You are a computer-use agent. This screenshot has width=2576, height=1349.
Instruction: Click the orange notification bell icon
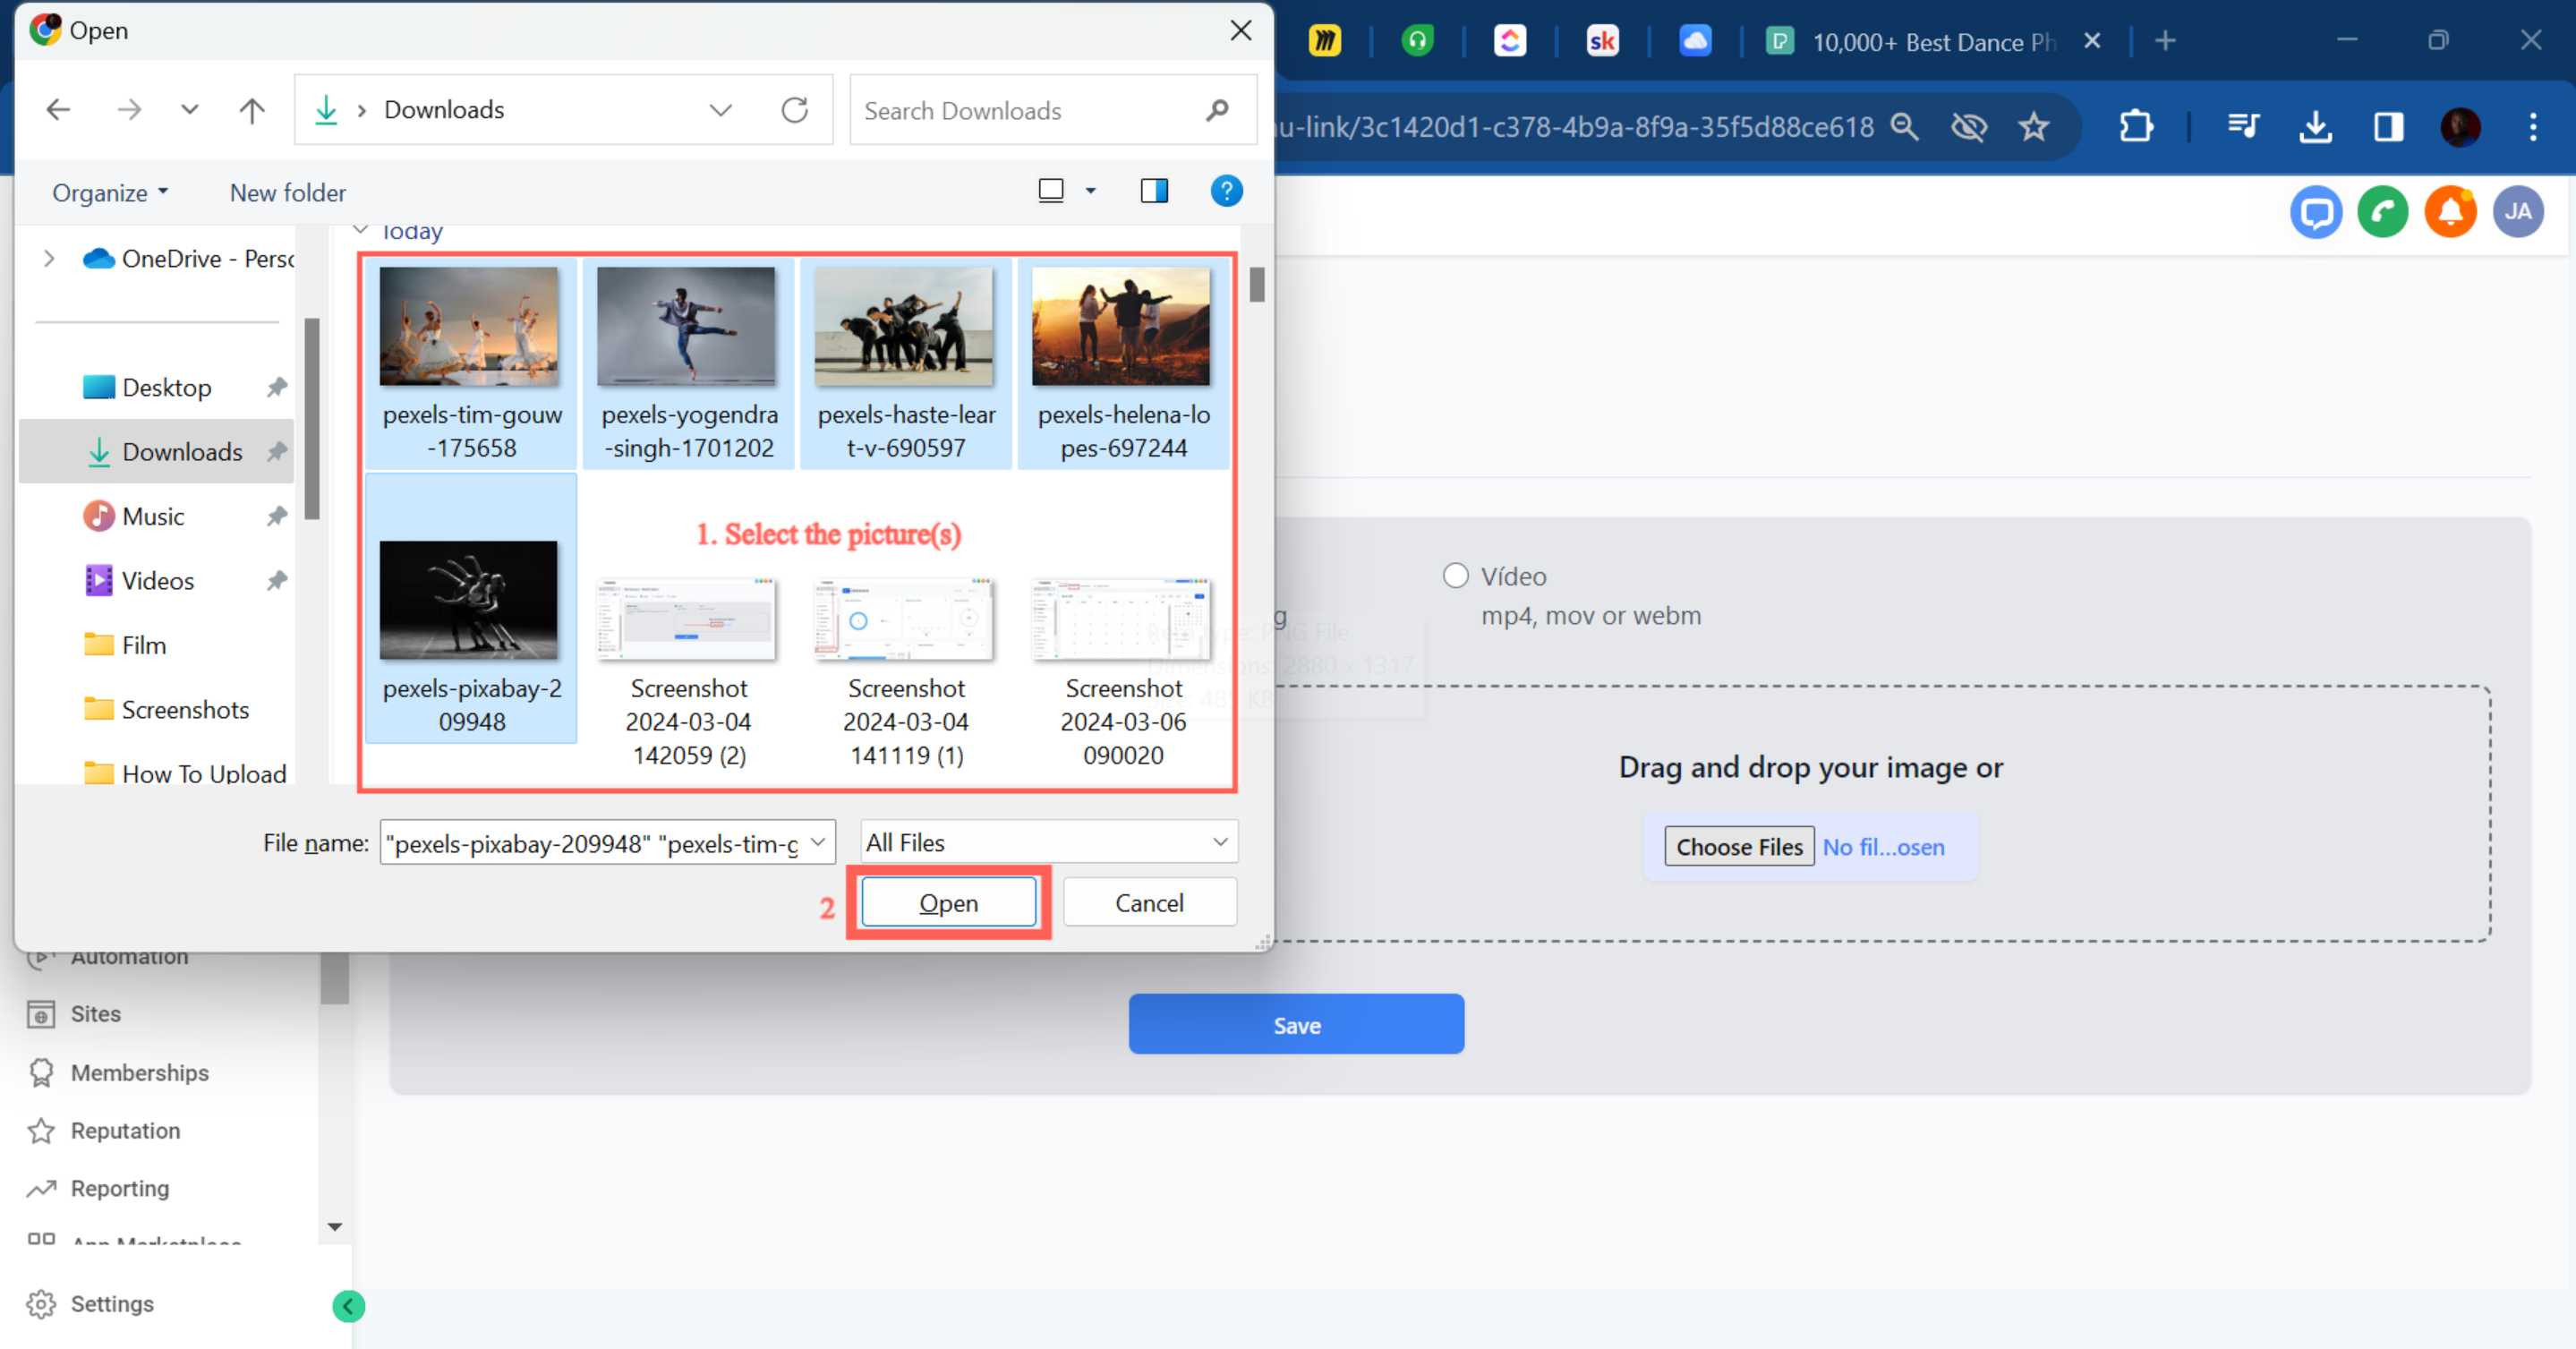click(2450, 212)
